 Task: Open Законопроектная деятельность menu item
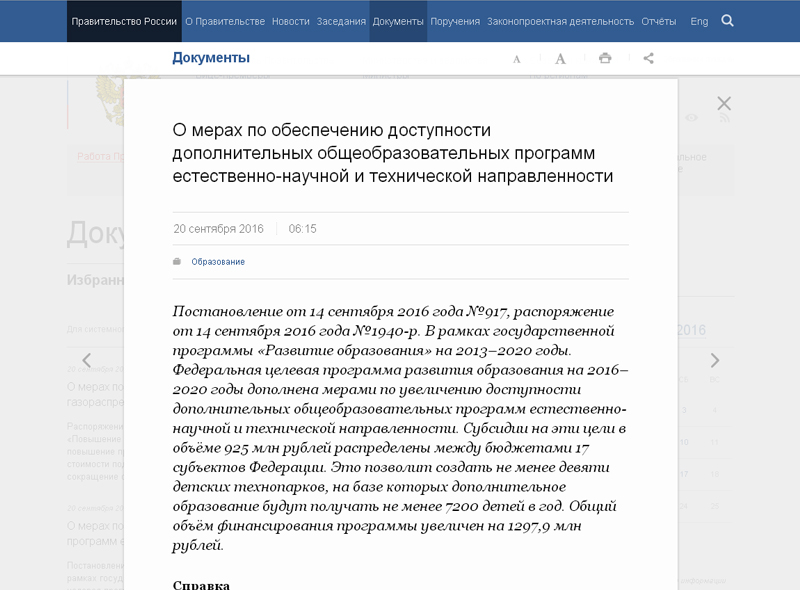pyautogui.click(x=560, y=21)
